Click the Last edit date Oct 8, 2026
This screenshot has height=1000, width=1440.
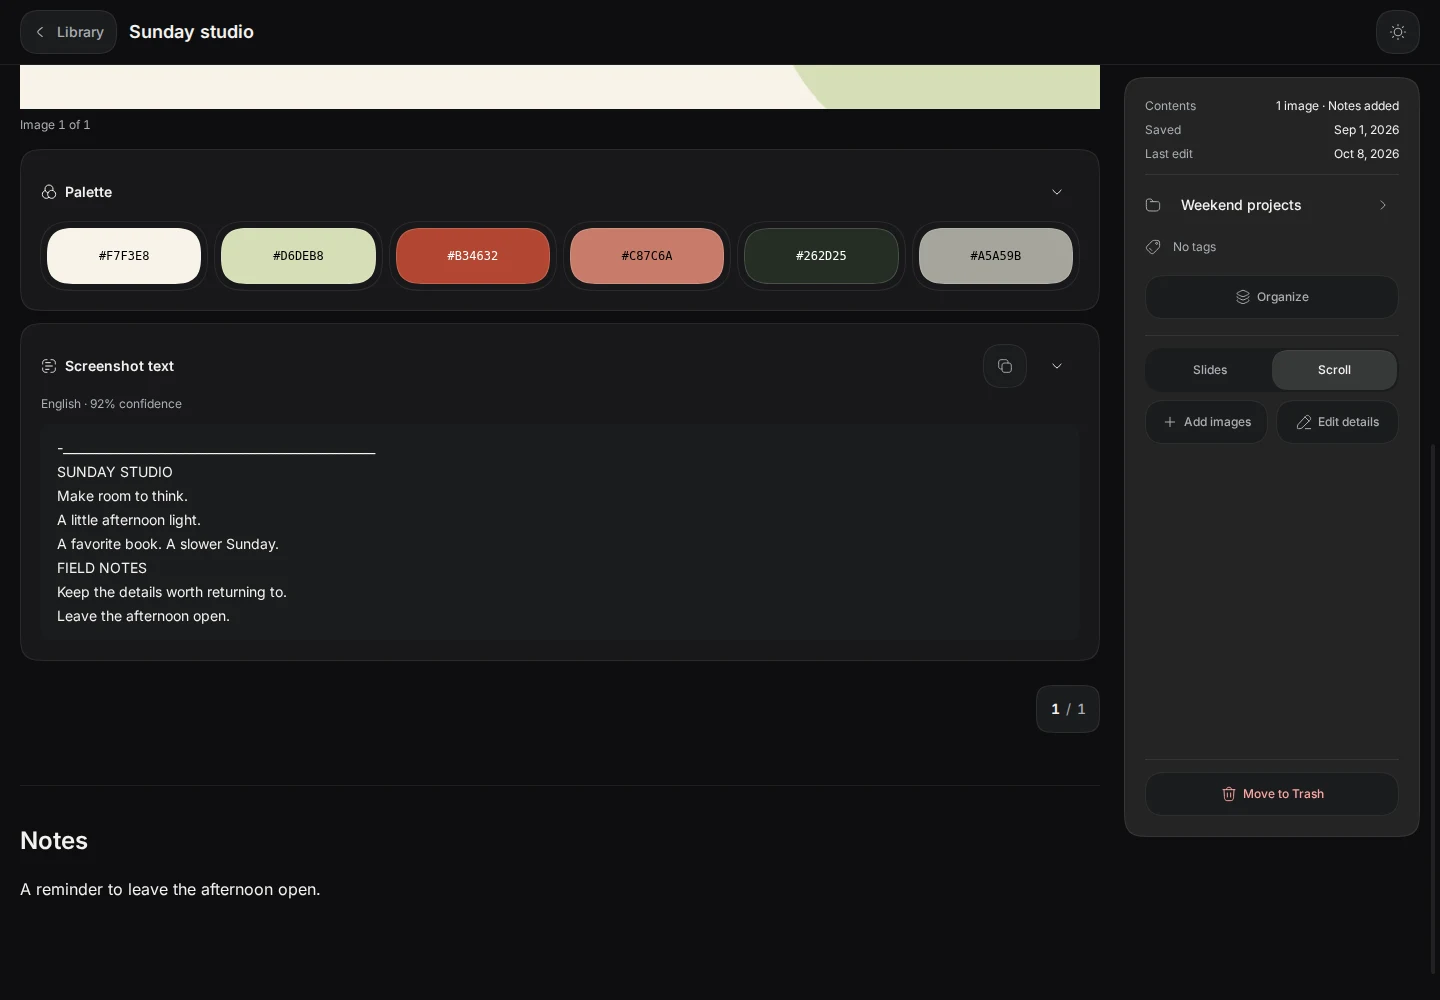tap(1366, 154)
